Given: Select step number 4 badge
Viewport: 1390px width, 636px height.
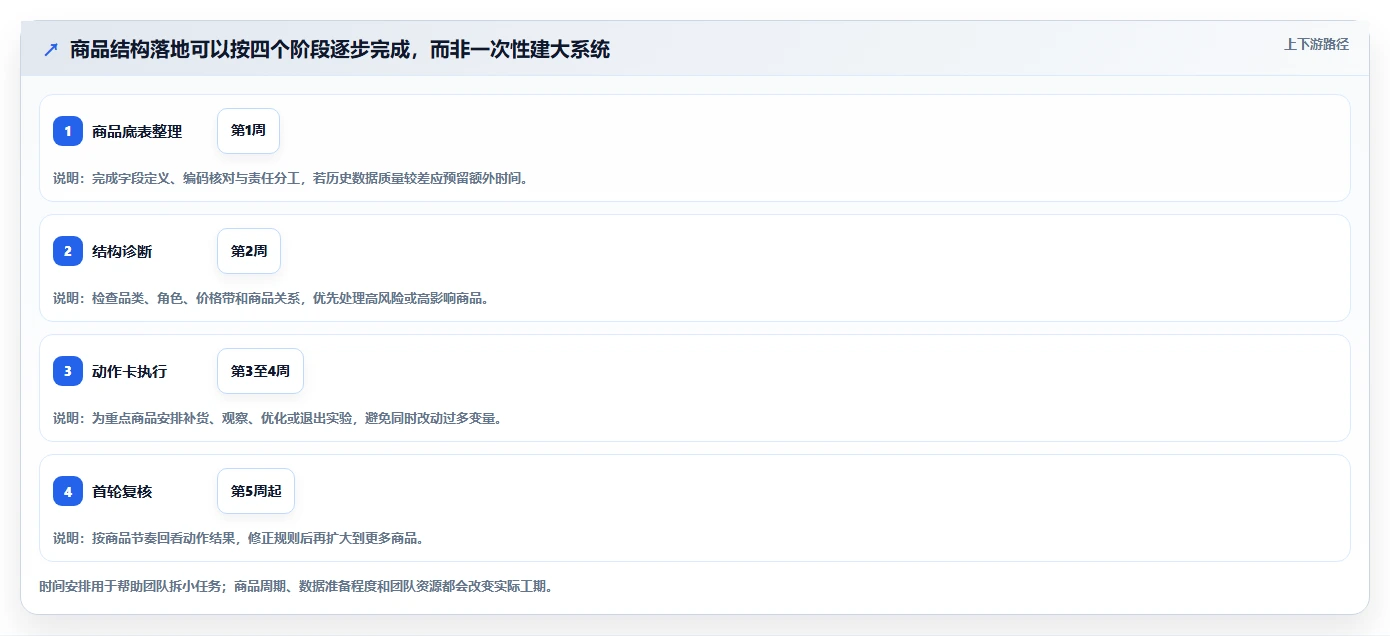Looking at the screenshot, I should tap(68, 491).
